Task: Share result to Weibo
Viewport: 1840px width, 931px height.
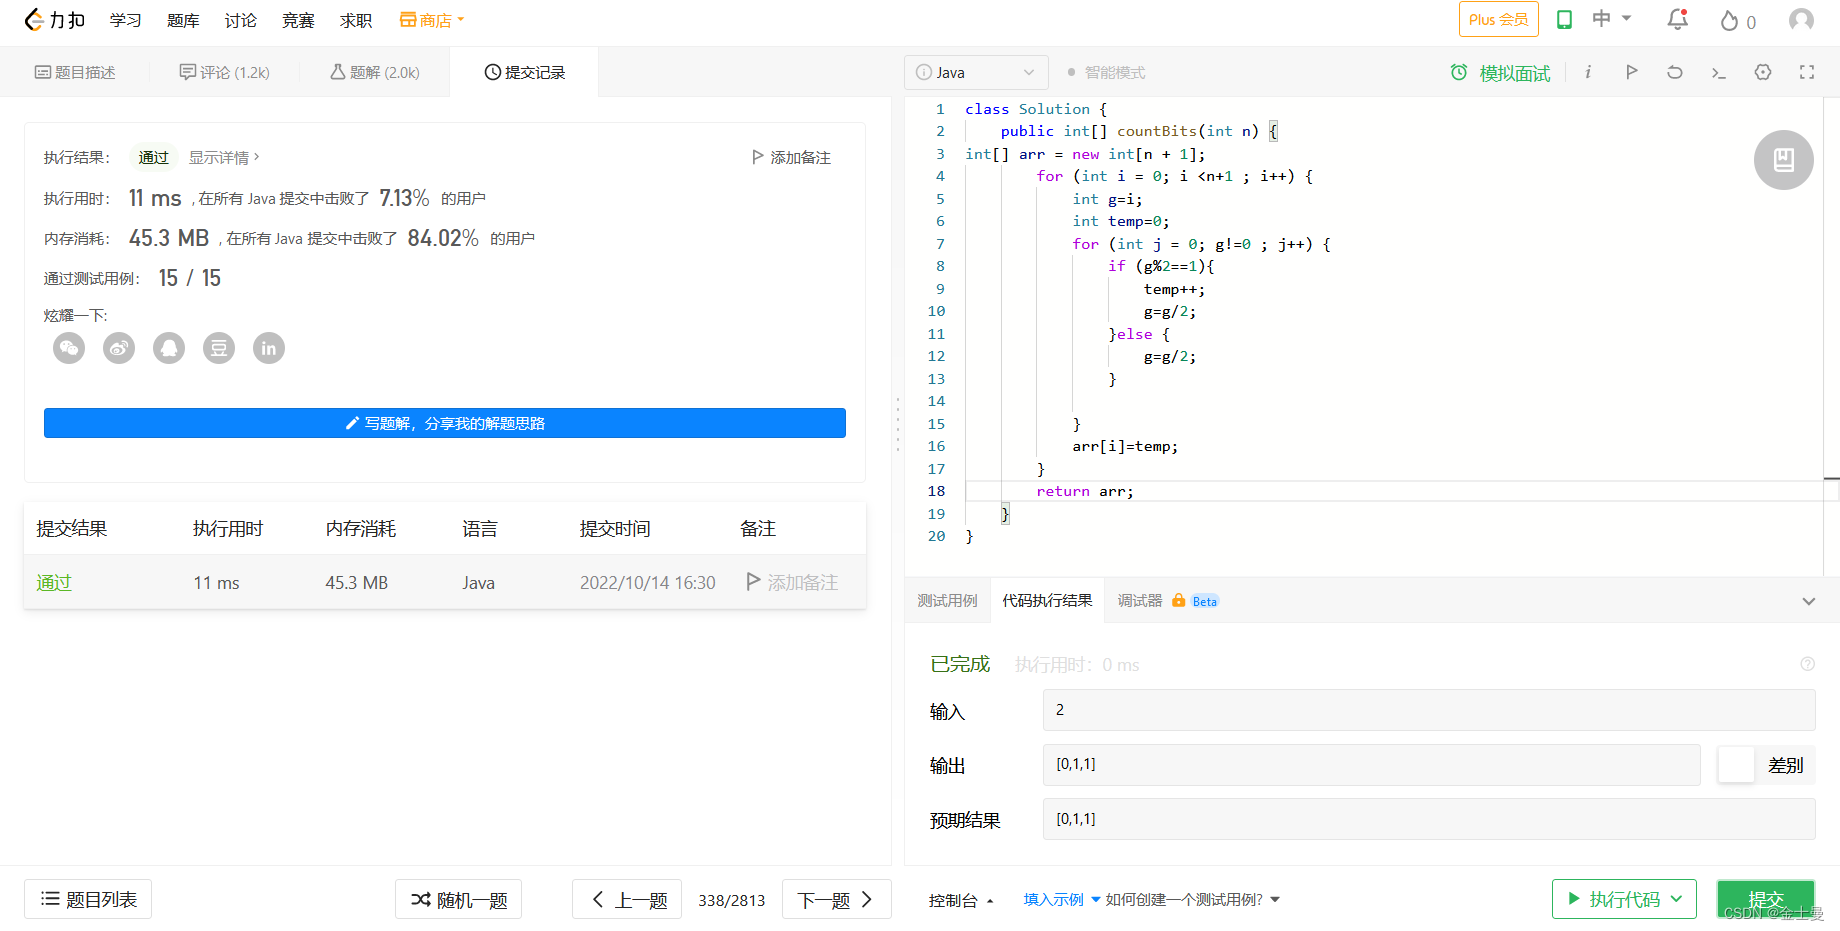Action: [119, 348]
